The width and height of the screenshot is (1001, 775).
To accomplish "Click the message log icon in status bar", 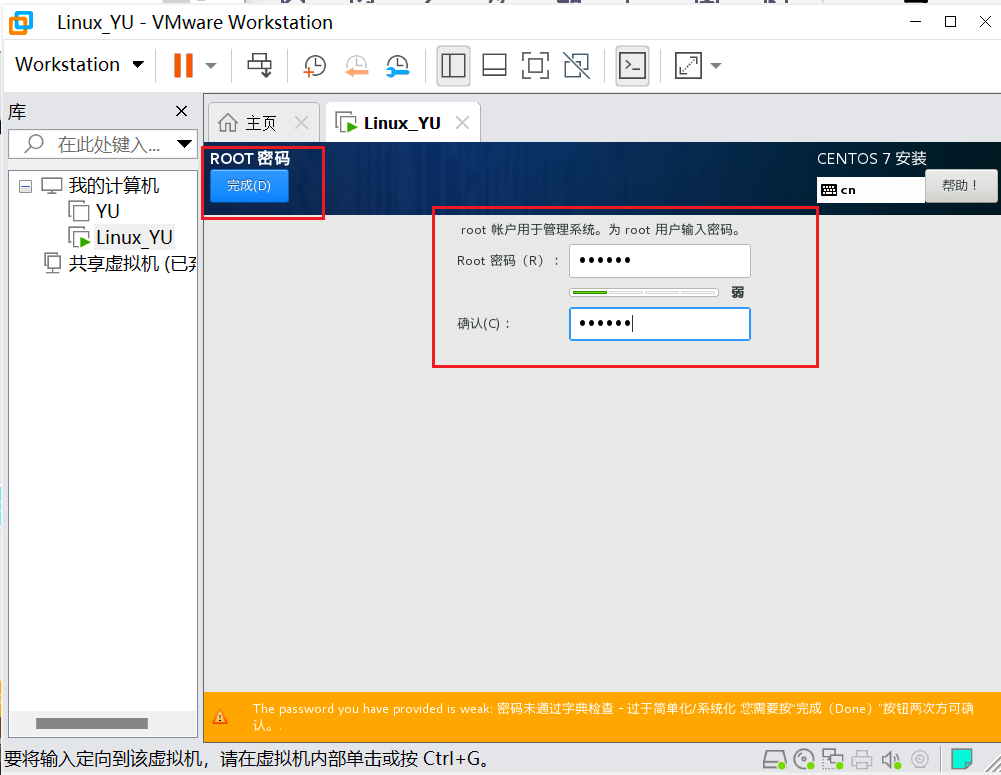I will 961,759.
